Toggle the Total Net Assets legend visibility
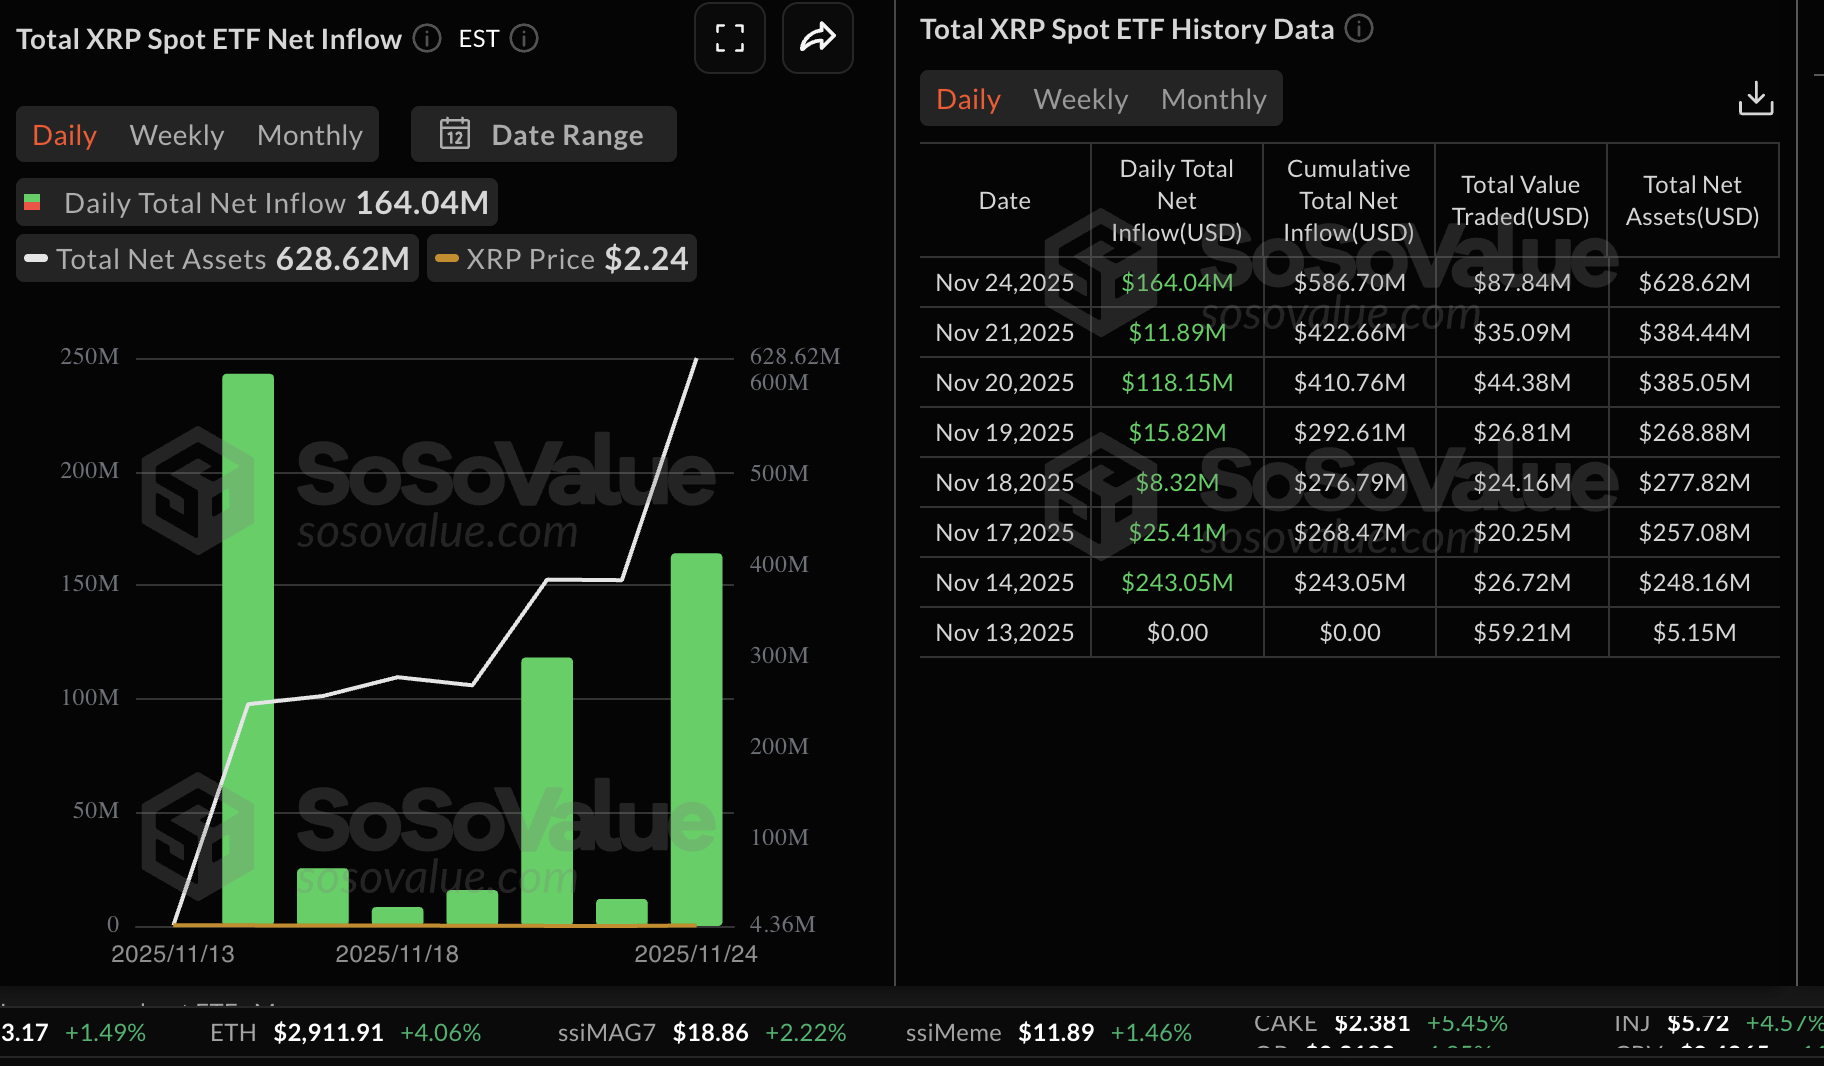Image resolution: width=1824 pixels, height=1066 pixels. pos(216,258)
